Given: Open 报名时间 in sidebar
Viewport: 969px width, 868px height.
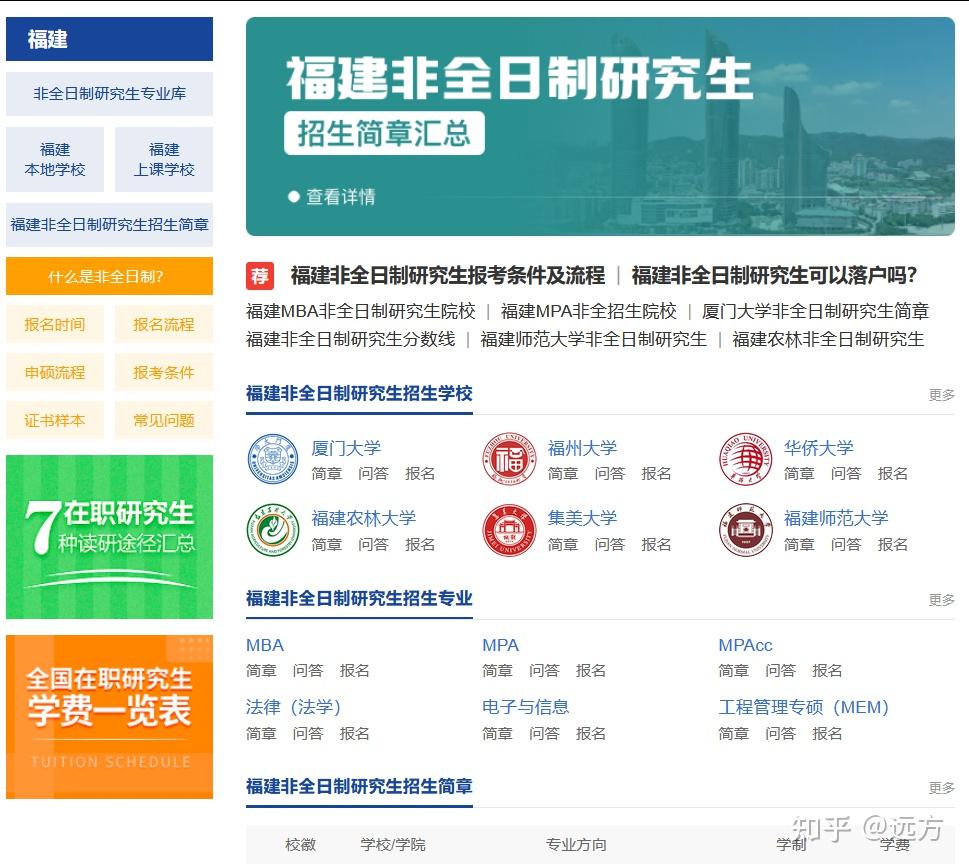Looking at the screenshot, I should 55,324.
